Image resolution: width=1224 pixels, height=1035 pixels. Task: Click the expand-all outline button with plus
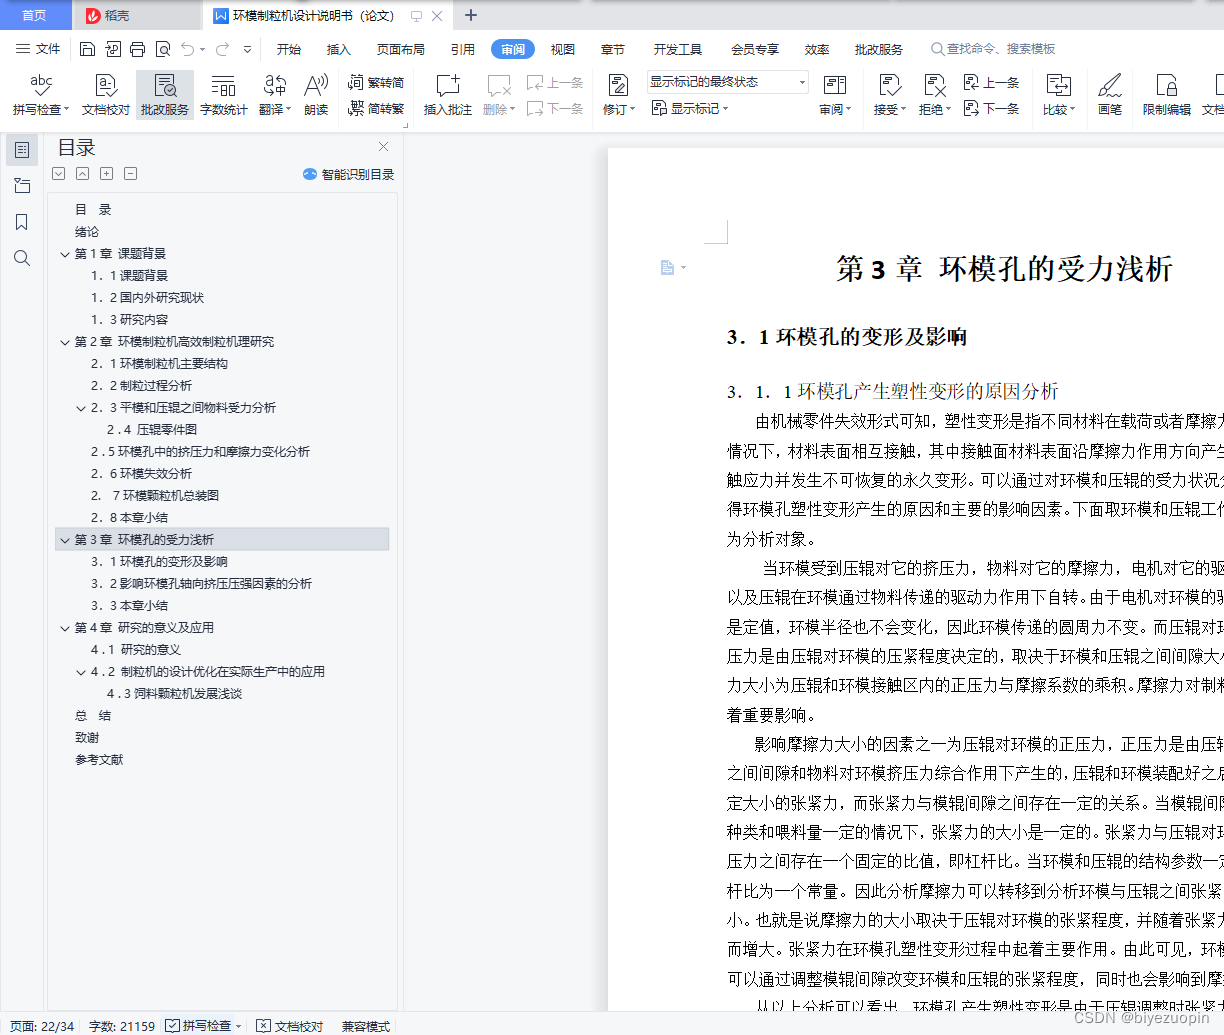[107, 174]
